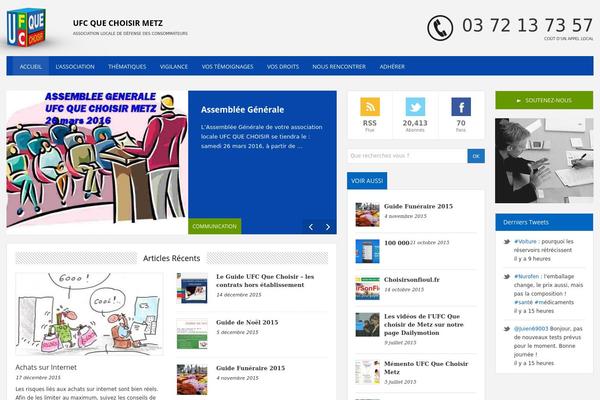This screenshot has width=600, height=400.
Task: Click the phone icon beside the number
Action: 440,28
